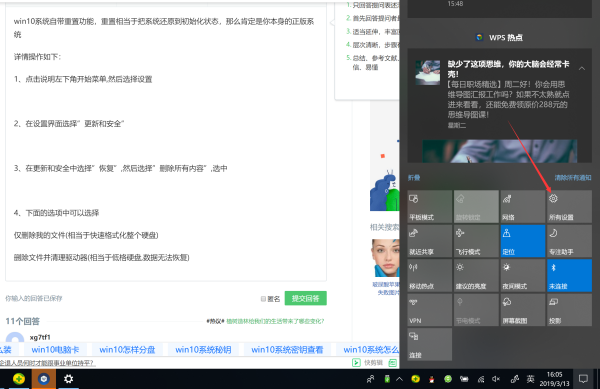Viewport: 600px width, 389px height.
Task: Collapse the WPS 热点 notification chevron
Action: coord(582,68)
